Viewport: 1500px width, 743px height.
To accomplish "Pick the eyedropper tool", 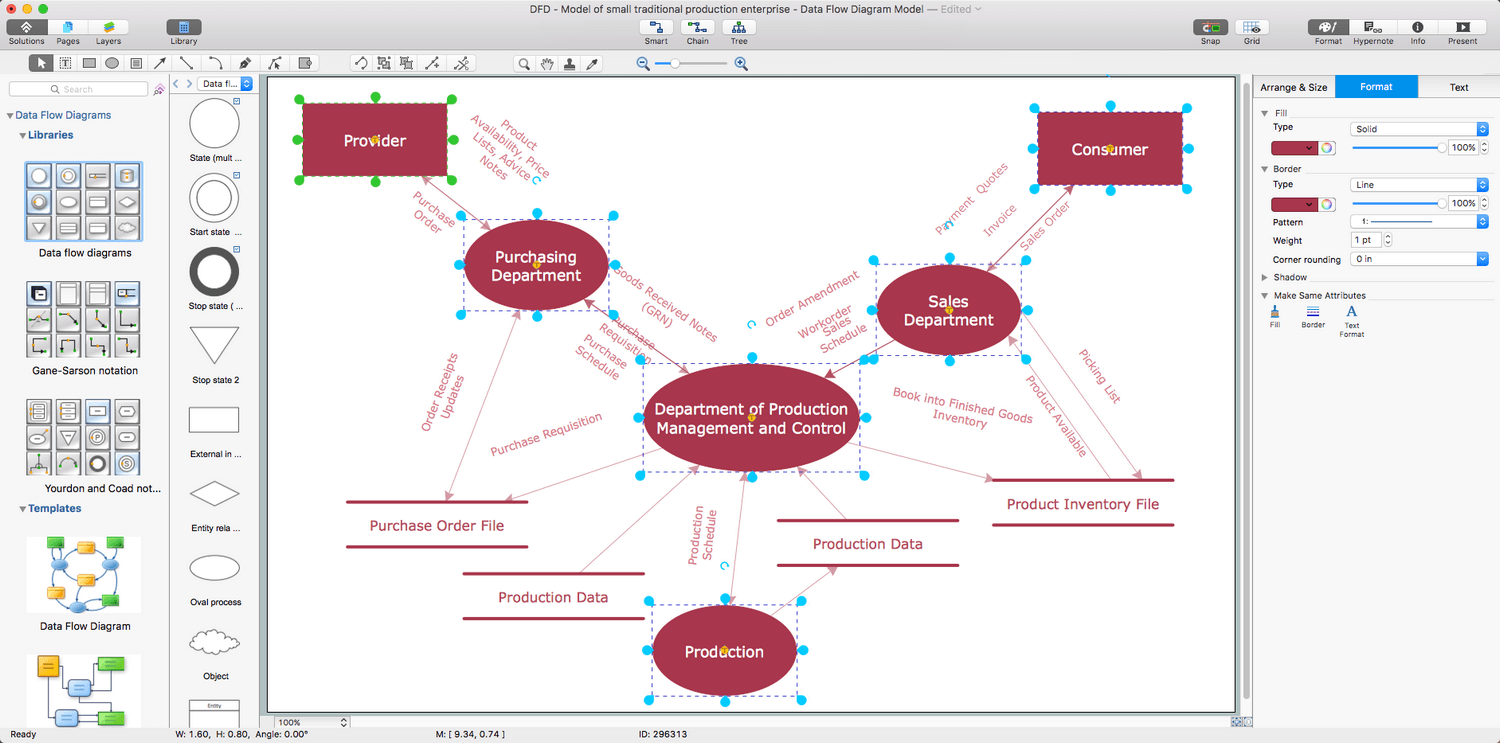I will coord(592,63).
